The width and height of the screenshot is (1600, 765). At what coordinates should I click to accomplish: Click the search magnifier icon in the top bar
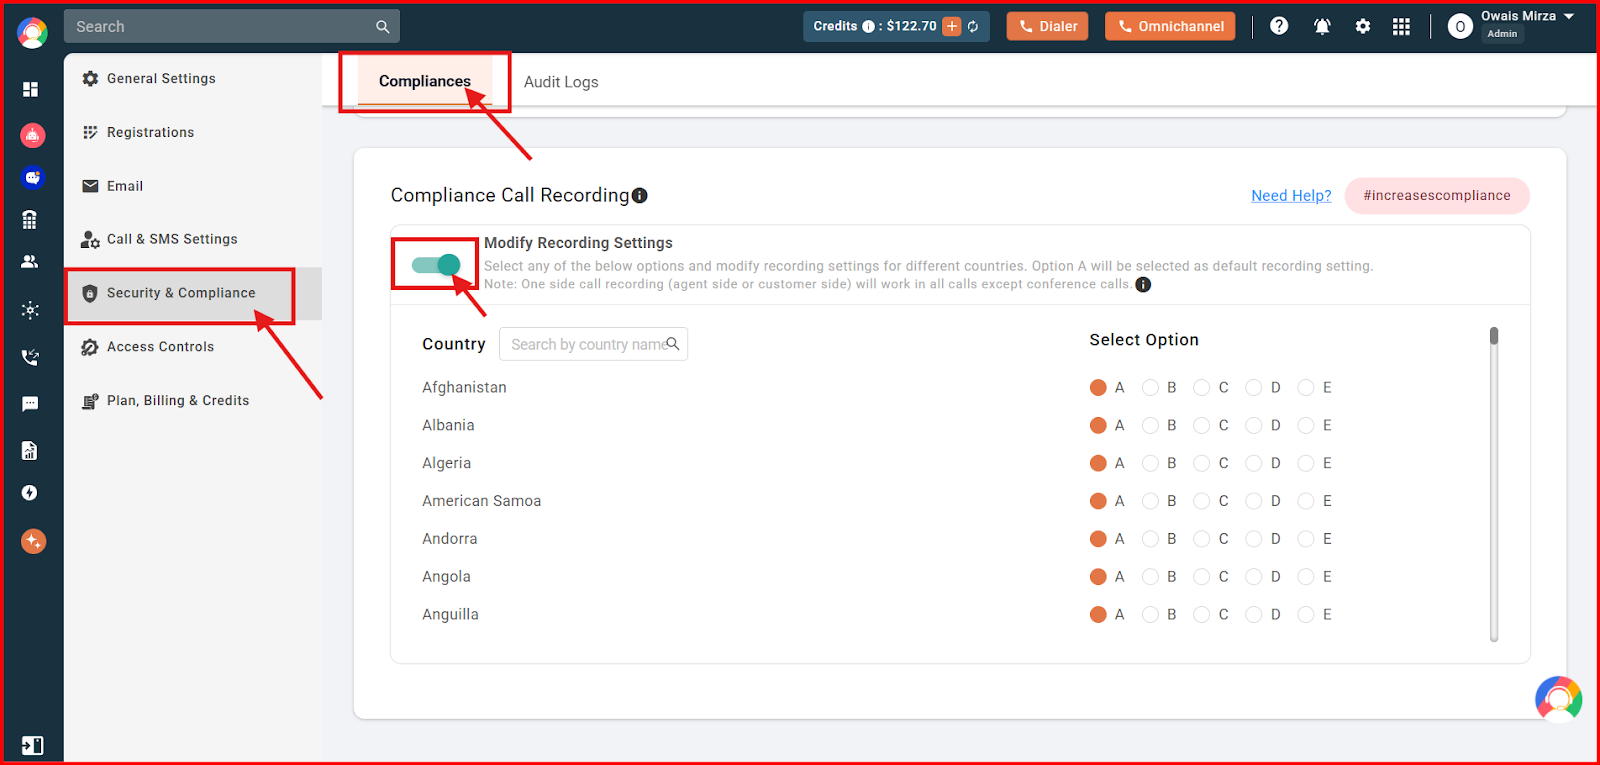(383, 27)
